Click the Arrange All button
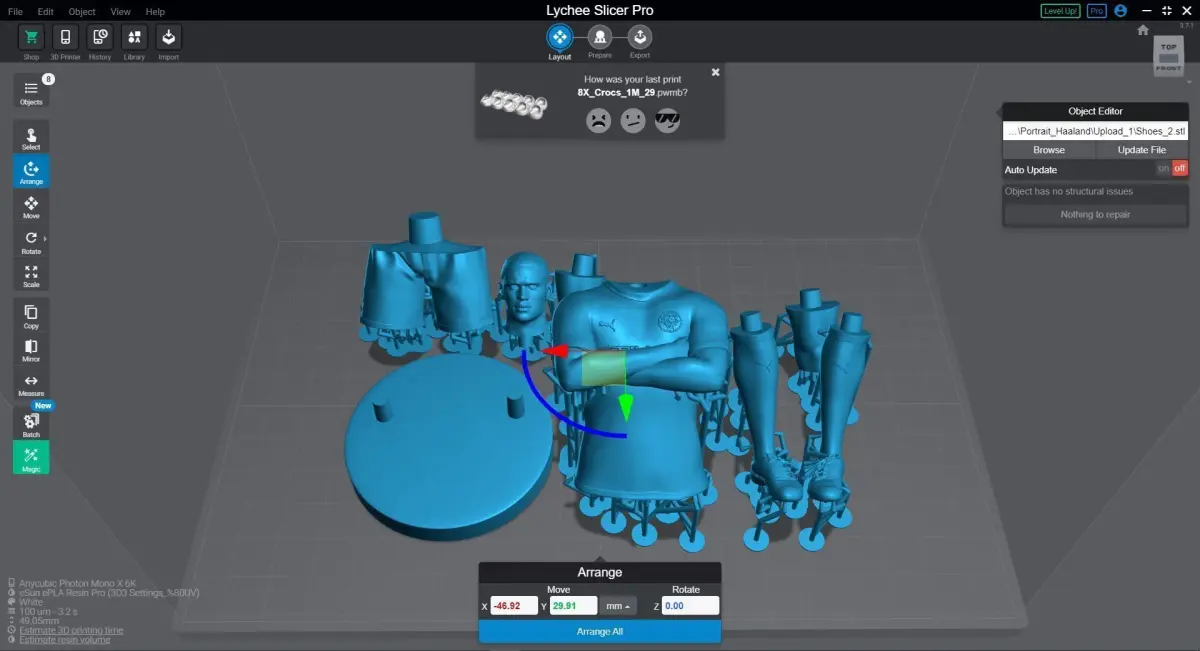 click(x=600, y=631)
